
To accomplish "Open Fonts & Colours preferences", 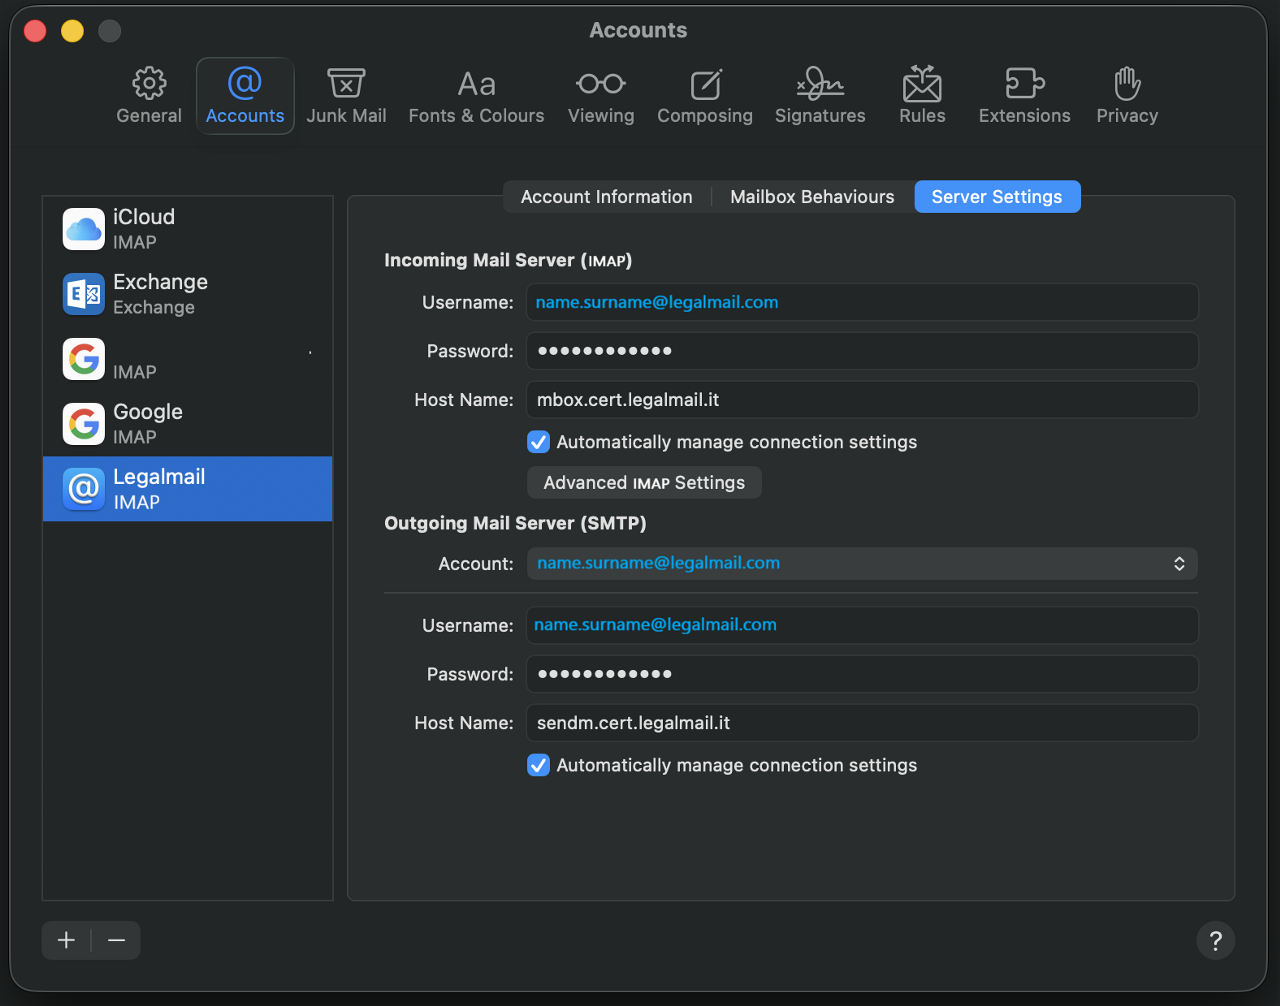I will (476, 96).
